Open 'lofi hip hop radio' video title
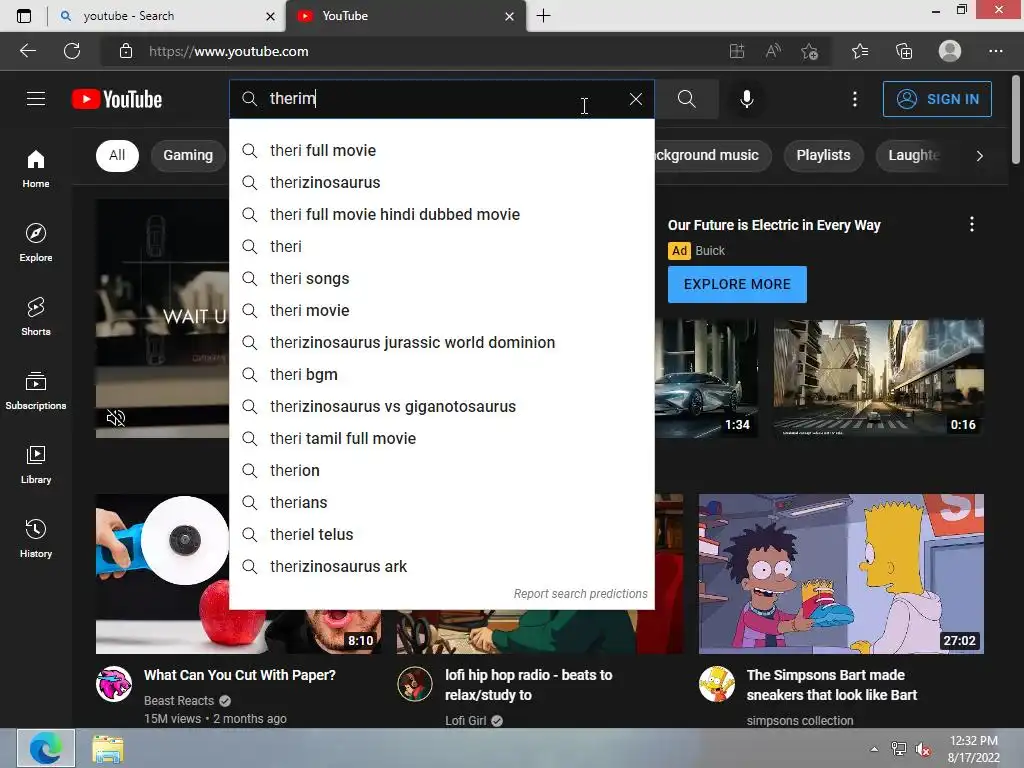Viewport: 1024px width, 768px height. (528, 685)
